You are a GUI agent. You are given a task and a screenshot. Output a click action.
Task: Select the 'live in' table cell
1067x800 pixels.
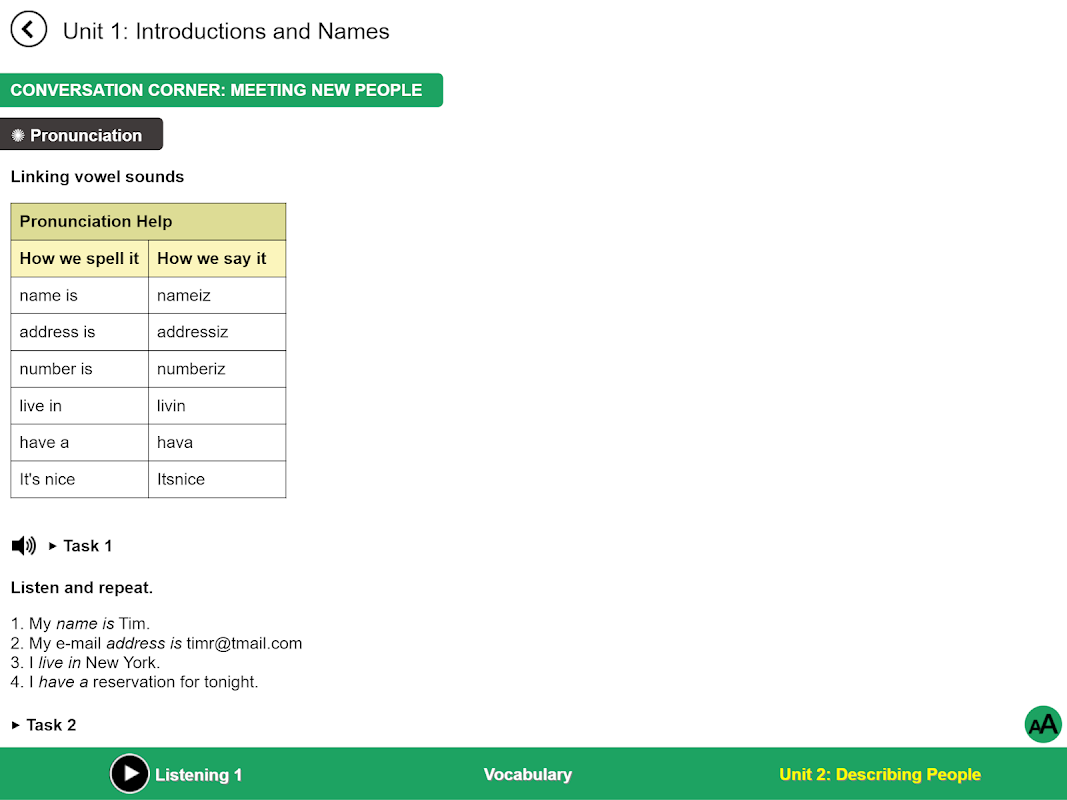coord(80,405)
